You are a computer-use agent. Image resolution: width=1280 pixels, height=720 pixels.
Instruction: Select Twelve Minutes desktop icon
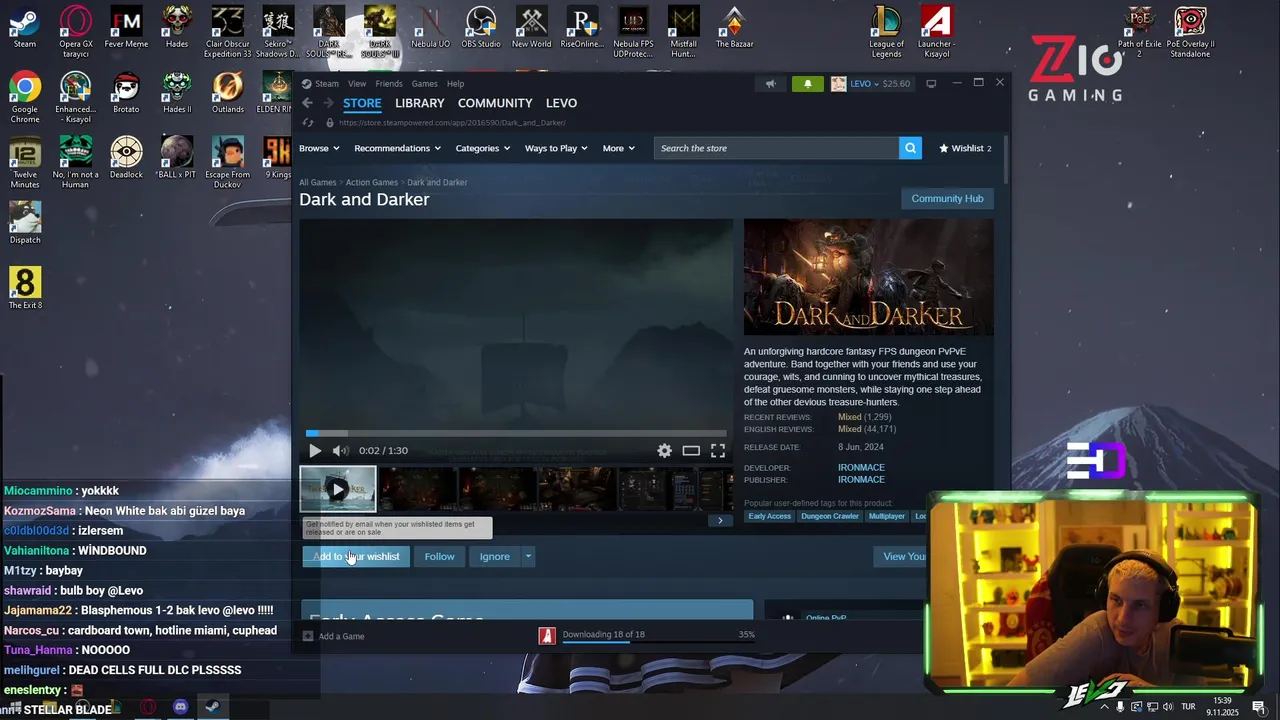click(25, 162)
